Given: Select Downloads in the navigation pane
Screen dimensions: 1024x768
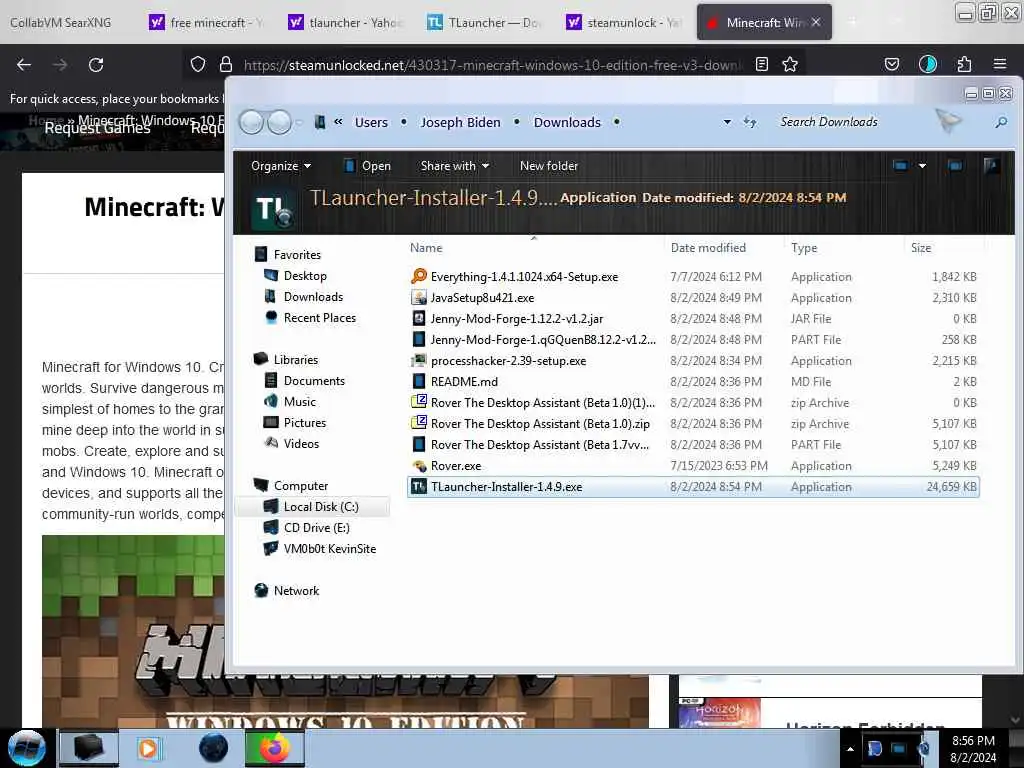Looking at the screenshot, I should (x=313, y=296).
